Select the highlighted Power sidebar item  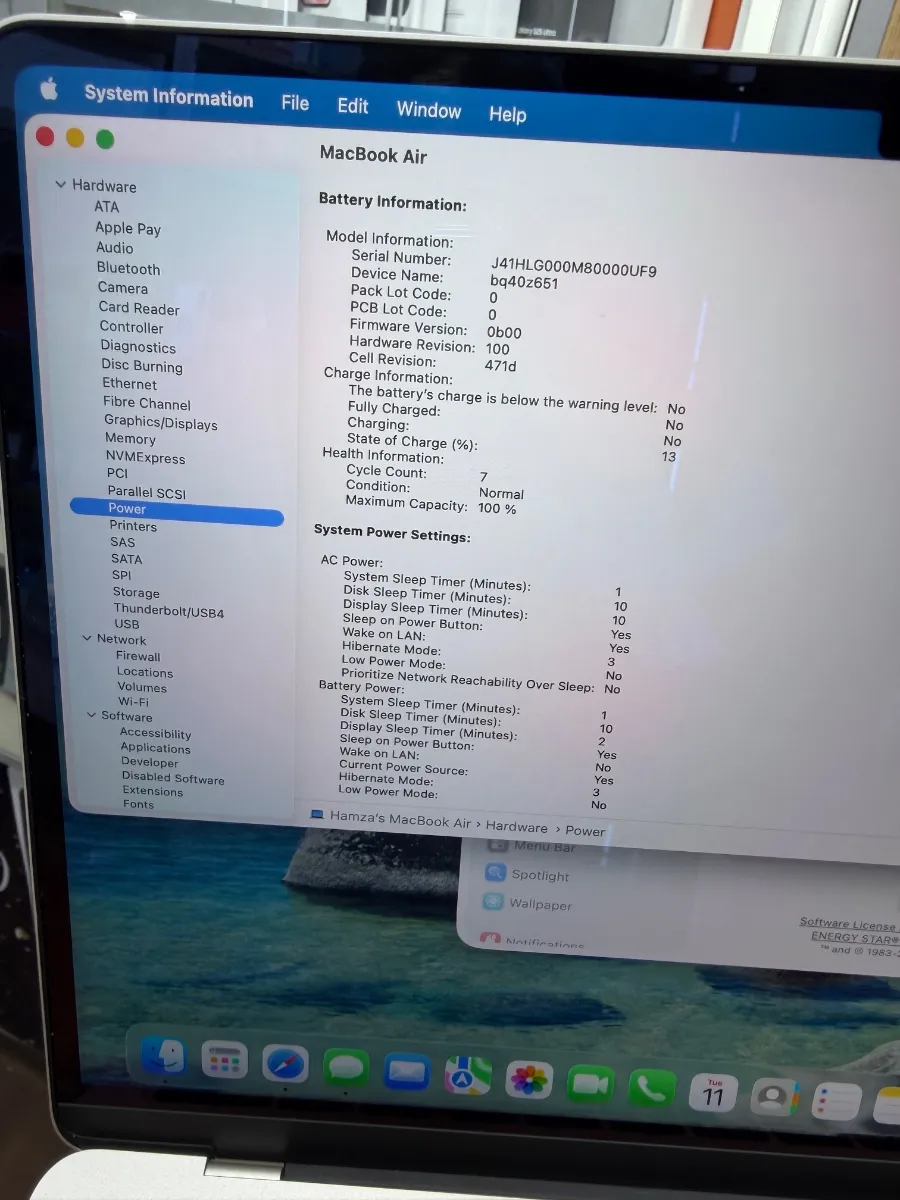177,511
